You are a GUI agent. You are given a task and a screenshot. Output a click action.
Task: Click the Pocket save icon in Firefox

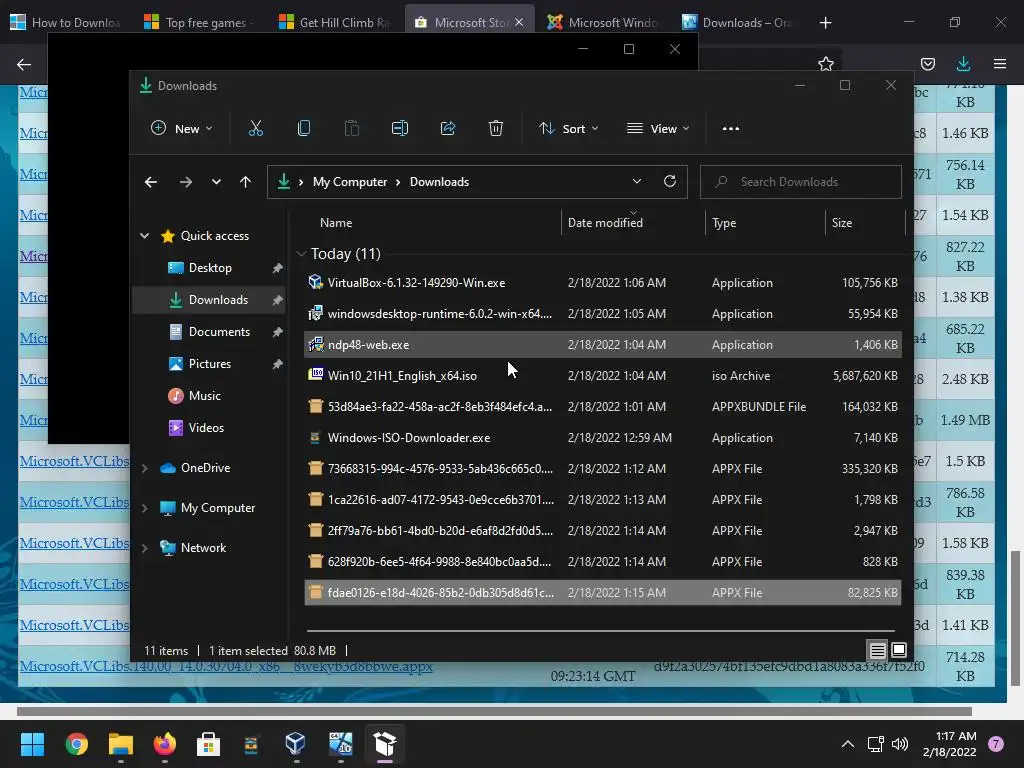point(927,64)
